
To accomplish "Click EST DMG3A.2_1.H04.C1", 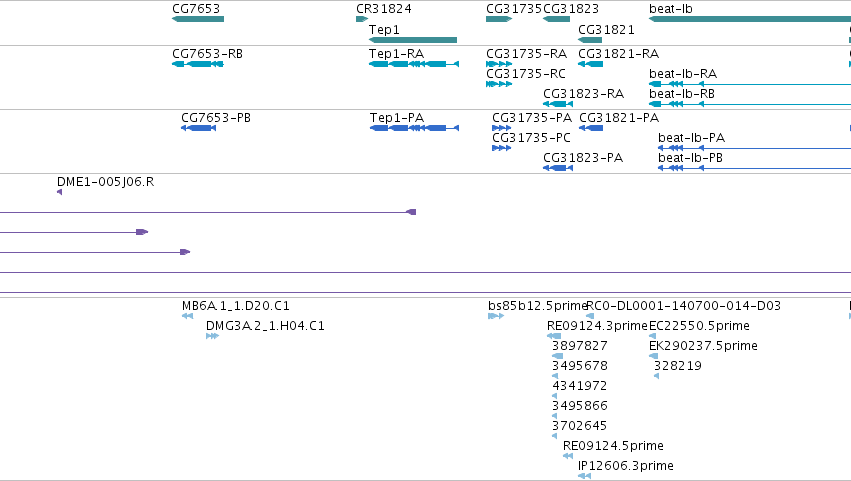I will point(212,336).
